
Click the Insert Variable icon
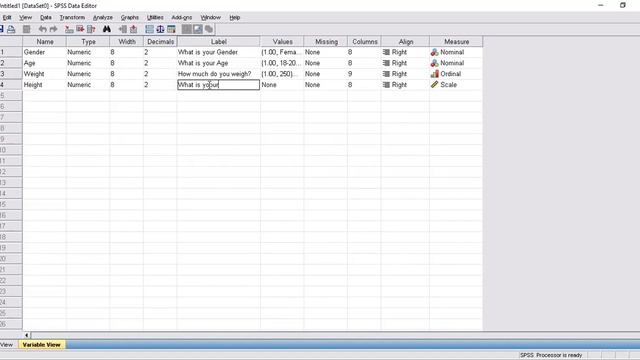[133, 29]
